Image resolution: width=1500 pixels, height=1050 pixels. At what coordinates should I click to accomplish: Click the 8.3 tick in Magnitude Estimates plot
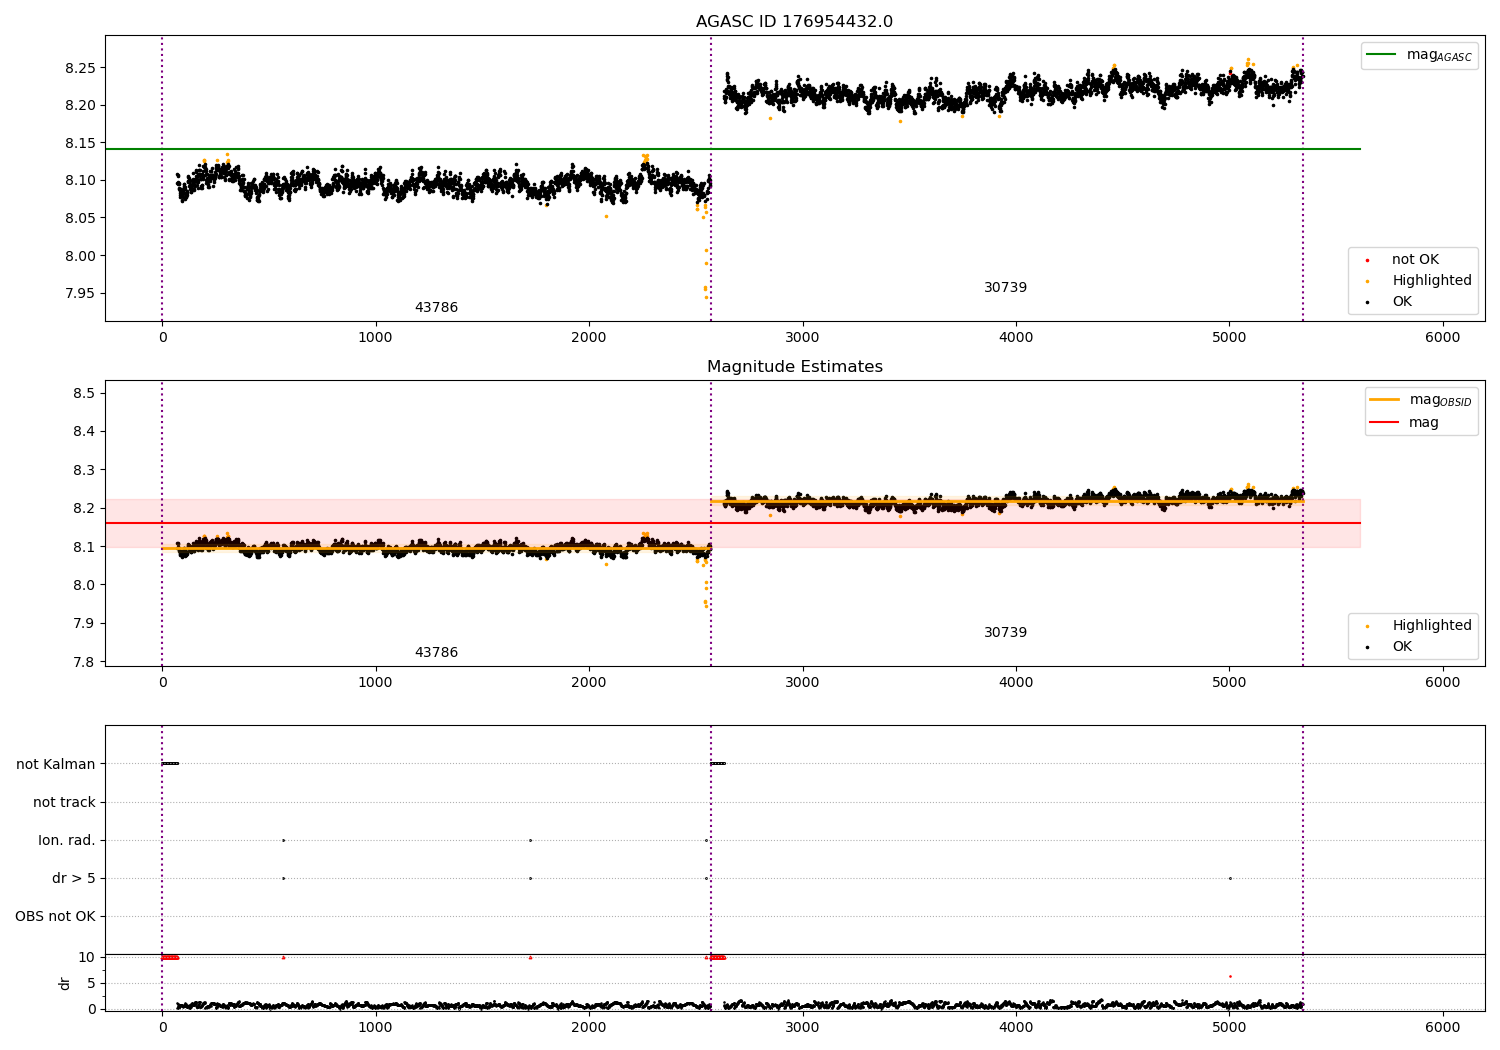pyautogui.click(x=84, y=470)
